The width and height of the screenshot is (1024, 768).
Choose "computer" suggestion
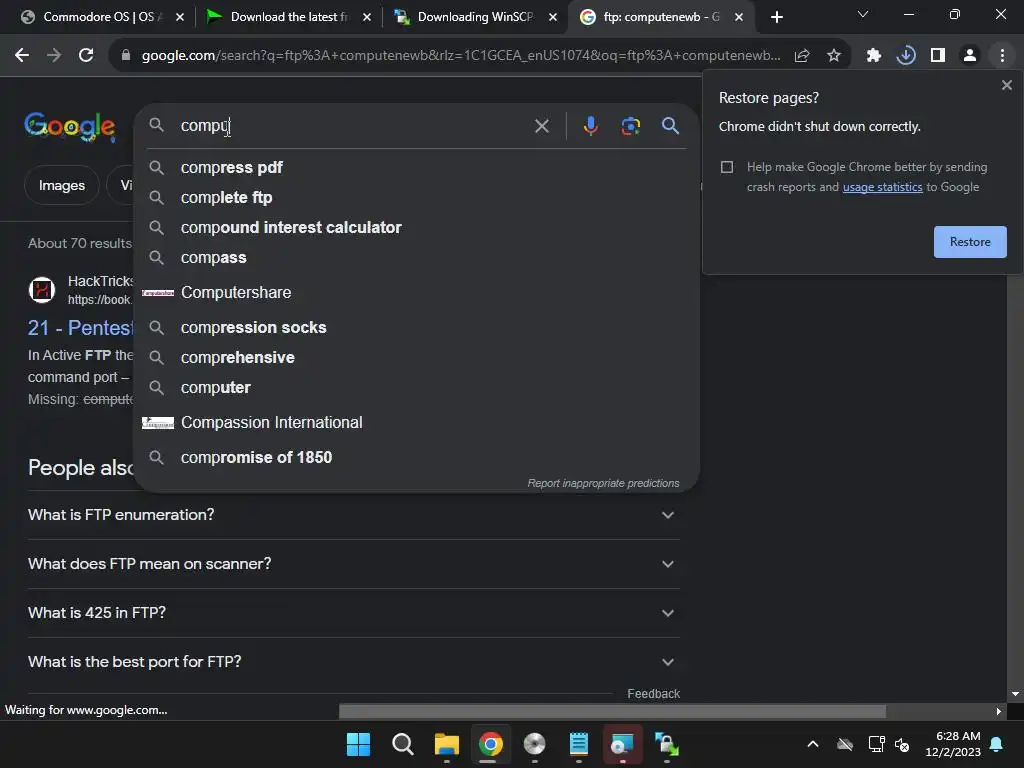pos(416,387)
